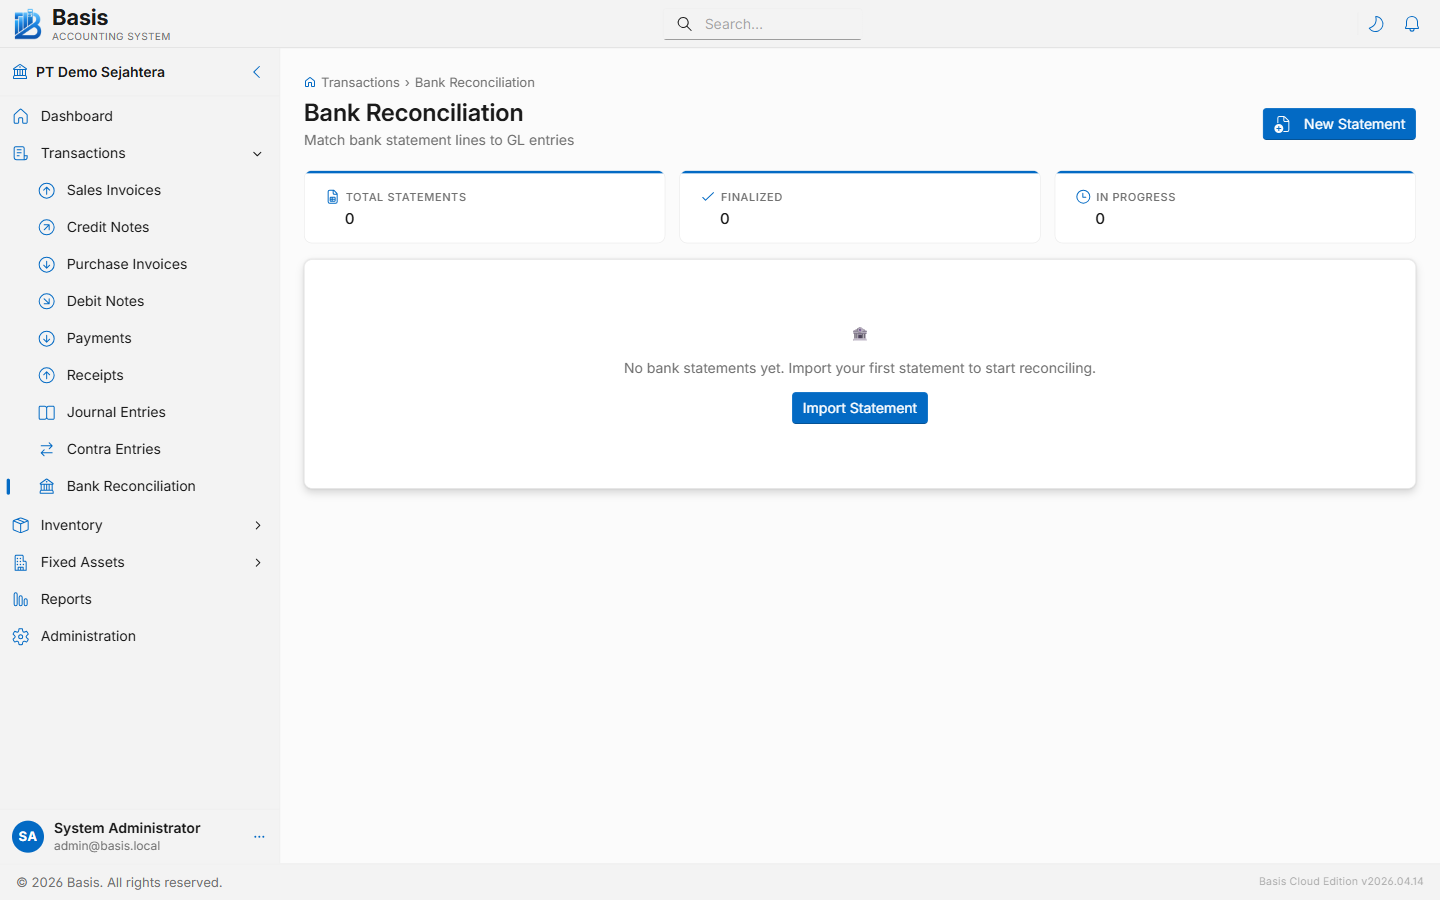
Task: Toggle dark mode with moon icon
Action: (x=1376, y=24)
